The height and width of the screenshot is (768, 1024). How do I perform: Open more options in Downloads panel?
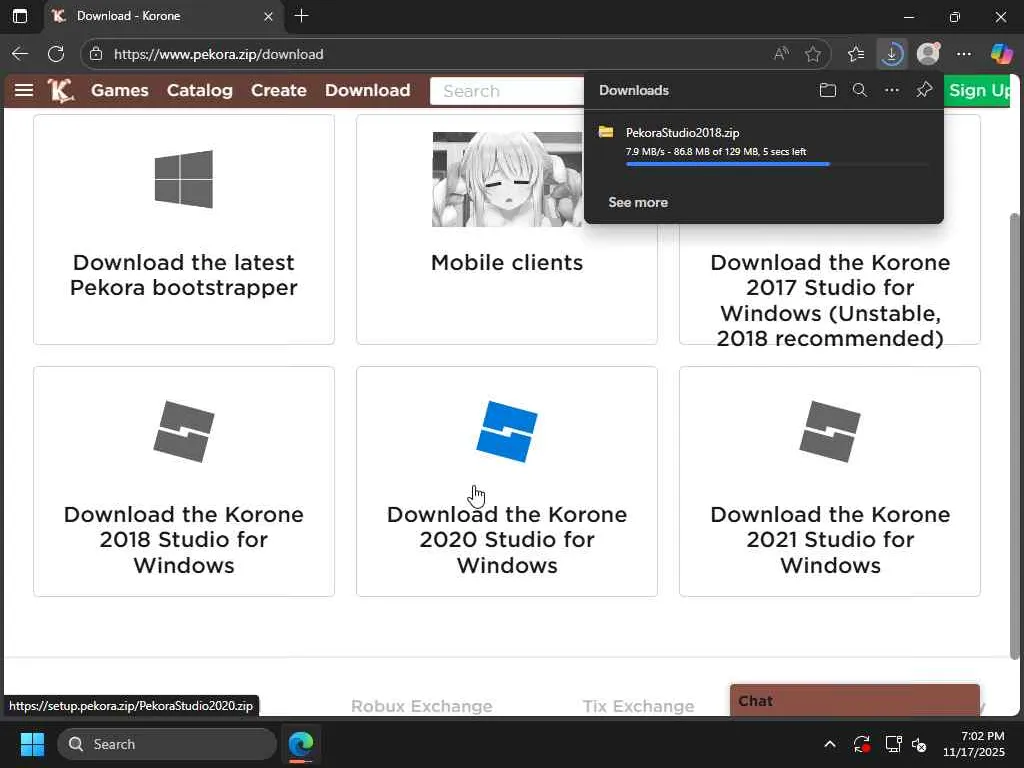pos(891,90)
